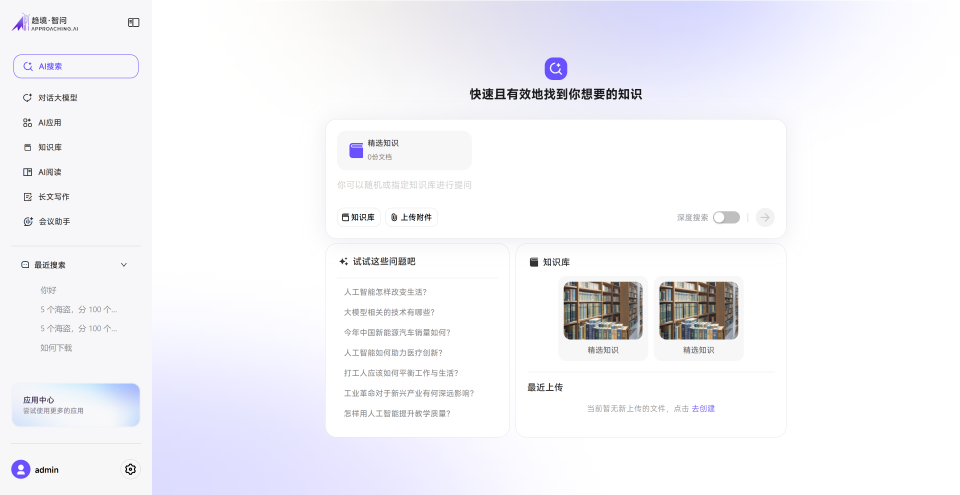Collapse the 最近搜索 chevron
Image resolution: width=960 pixels, height=495 pixels.
pos(124,265)
